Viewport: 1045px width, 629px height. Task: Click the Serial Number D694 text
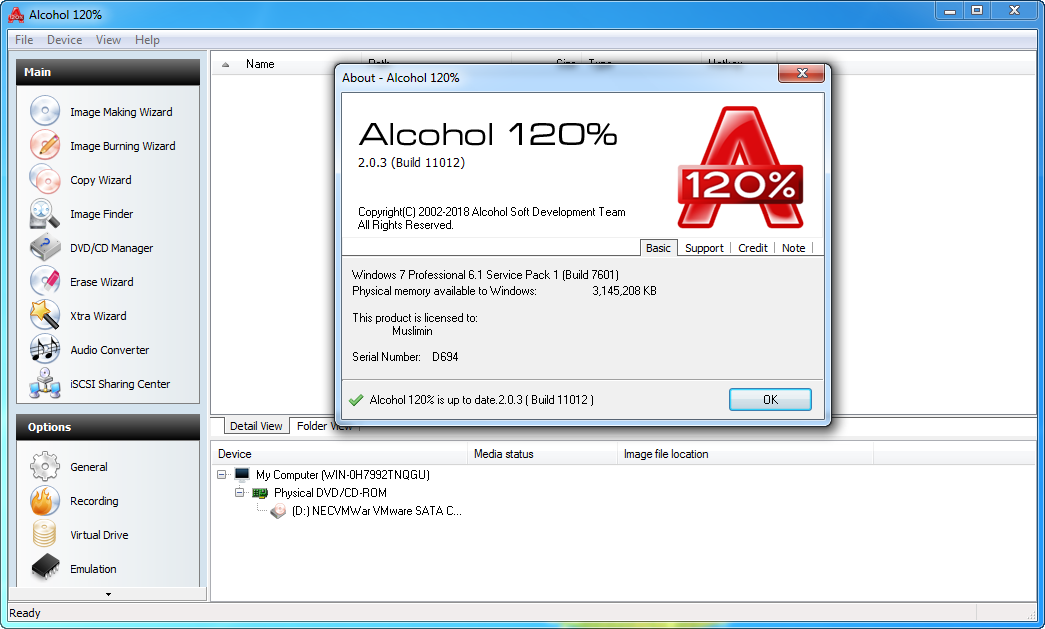point(405,356)
